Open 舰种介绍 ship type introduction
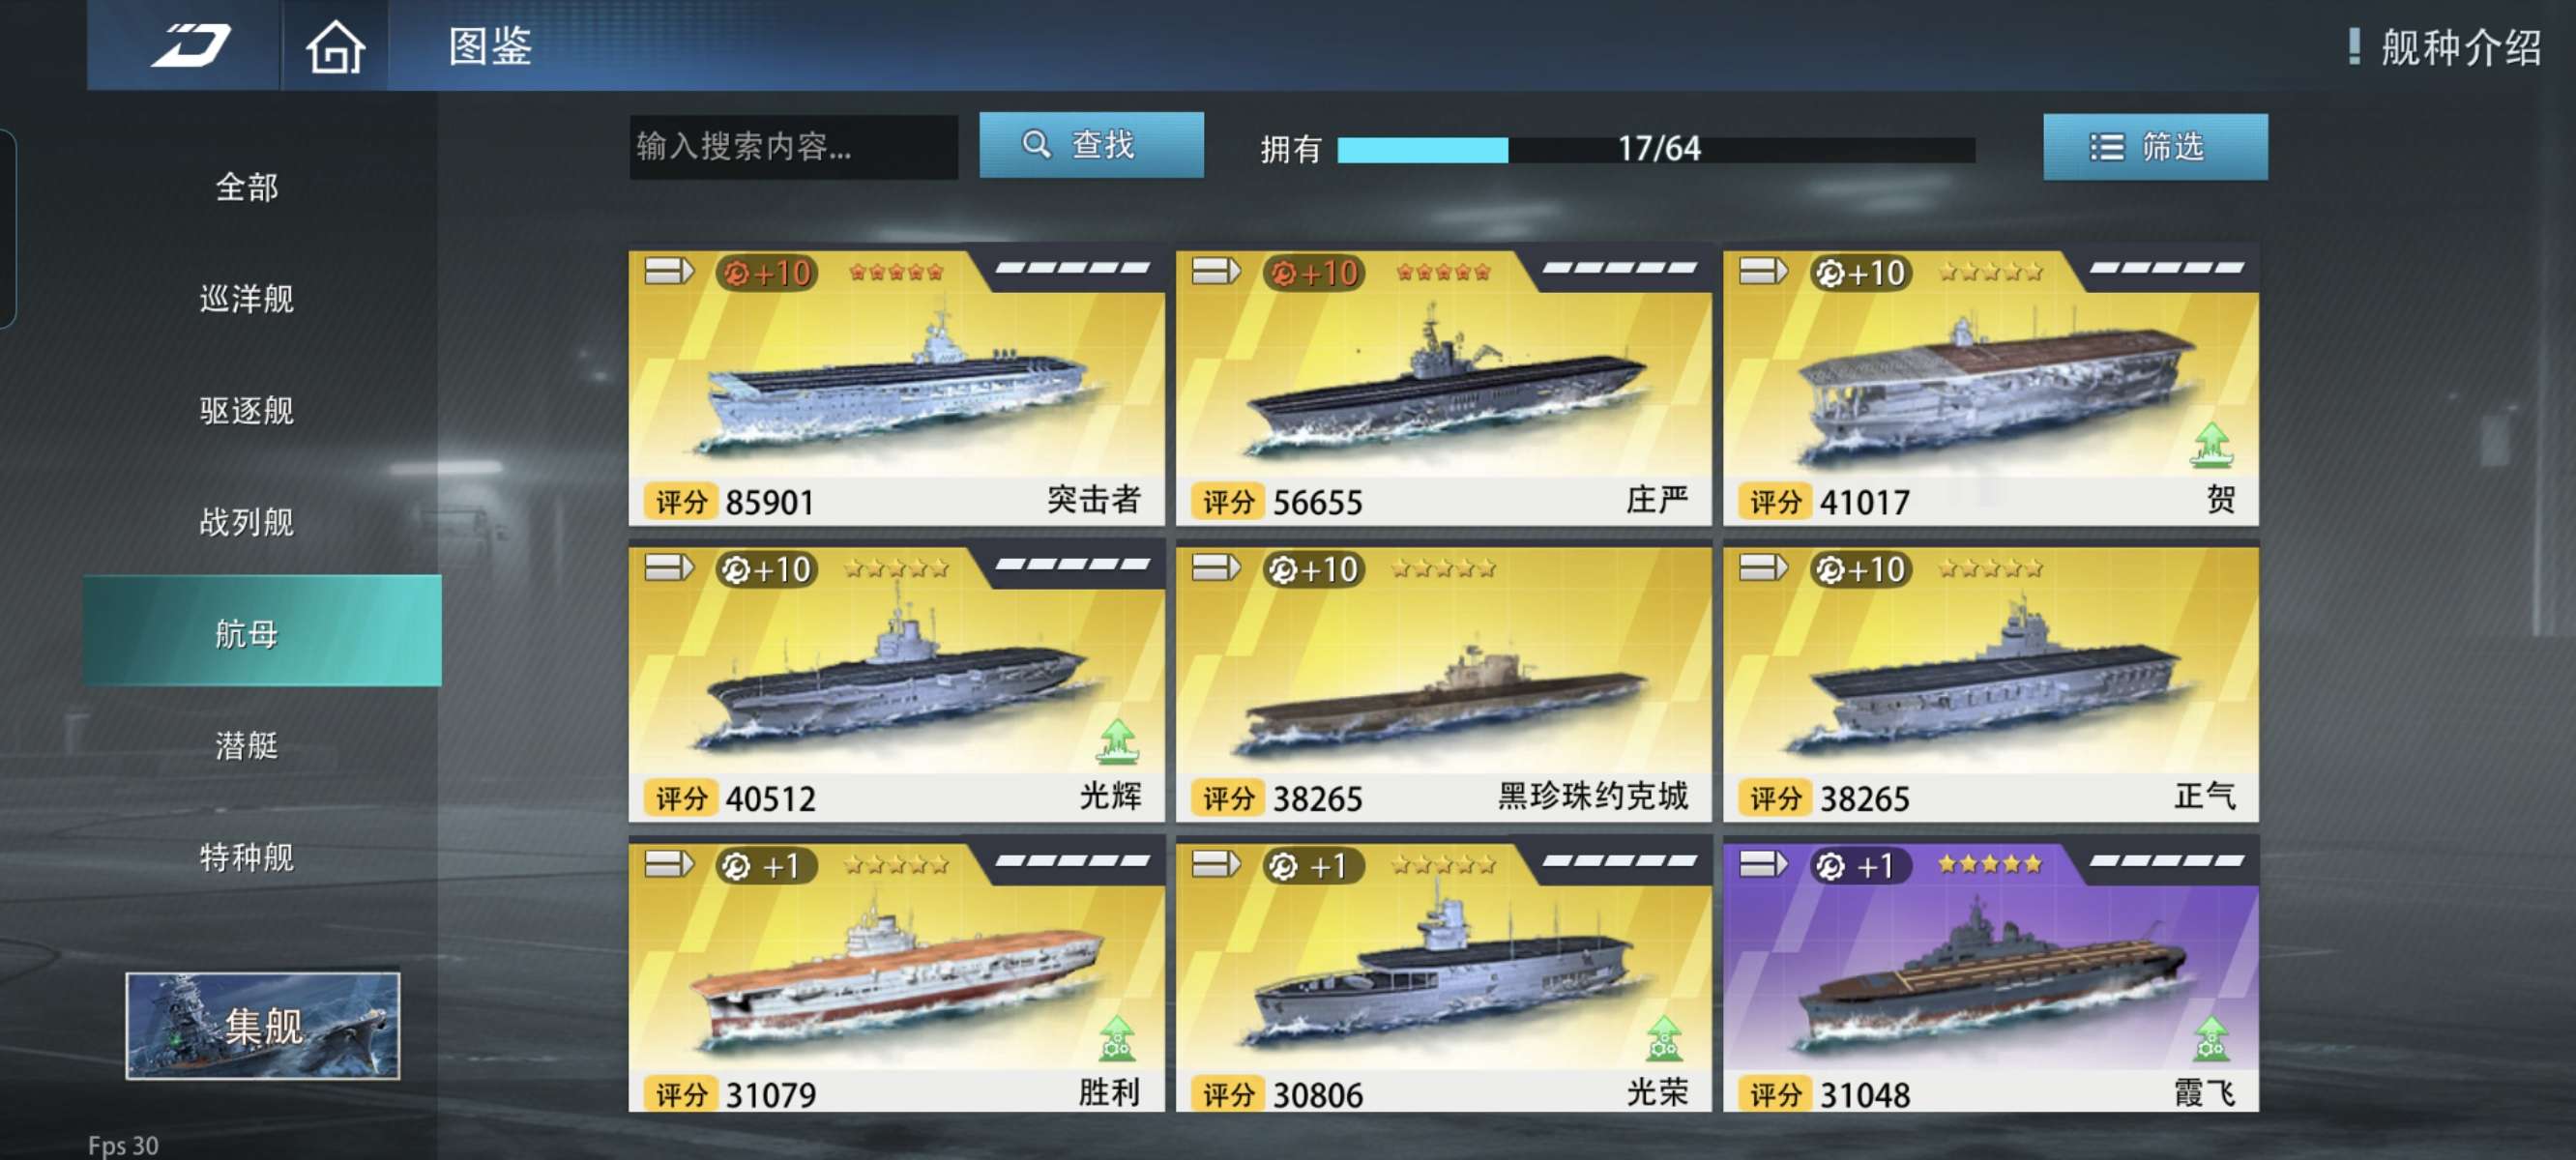The width and height of the screenshot is (2576, 1160). pyautogui.click(x=2446, y=47)
